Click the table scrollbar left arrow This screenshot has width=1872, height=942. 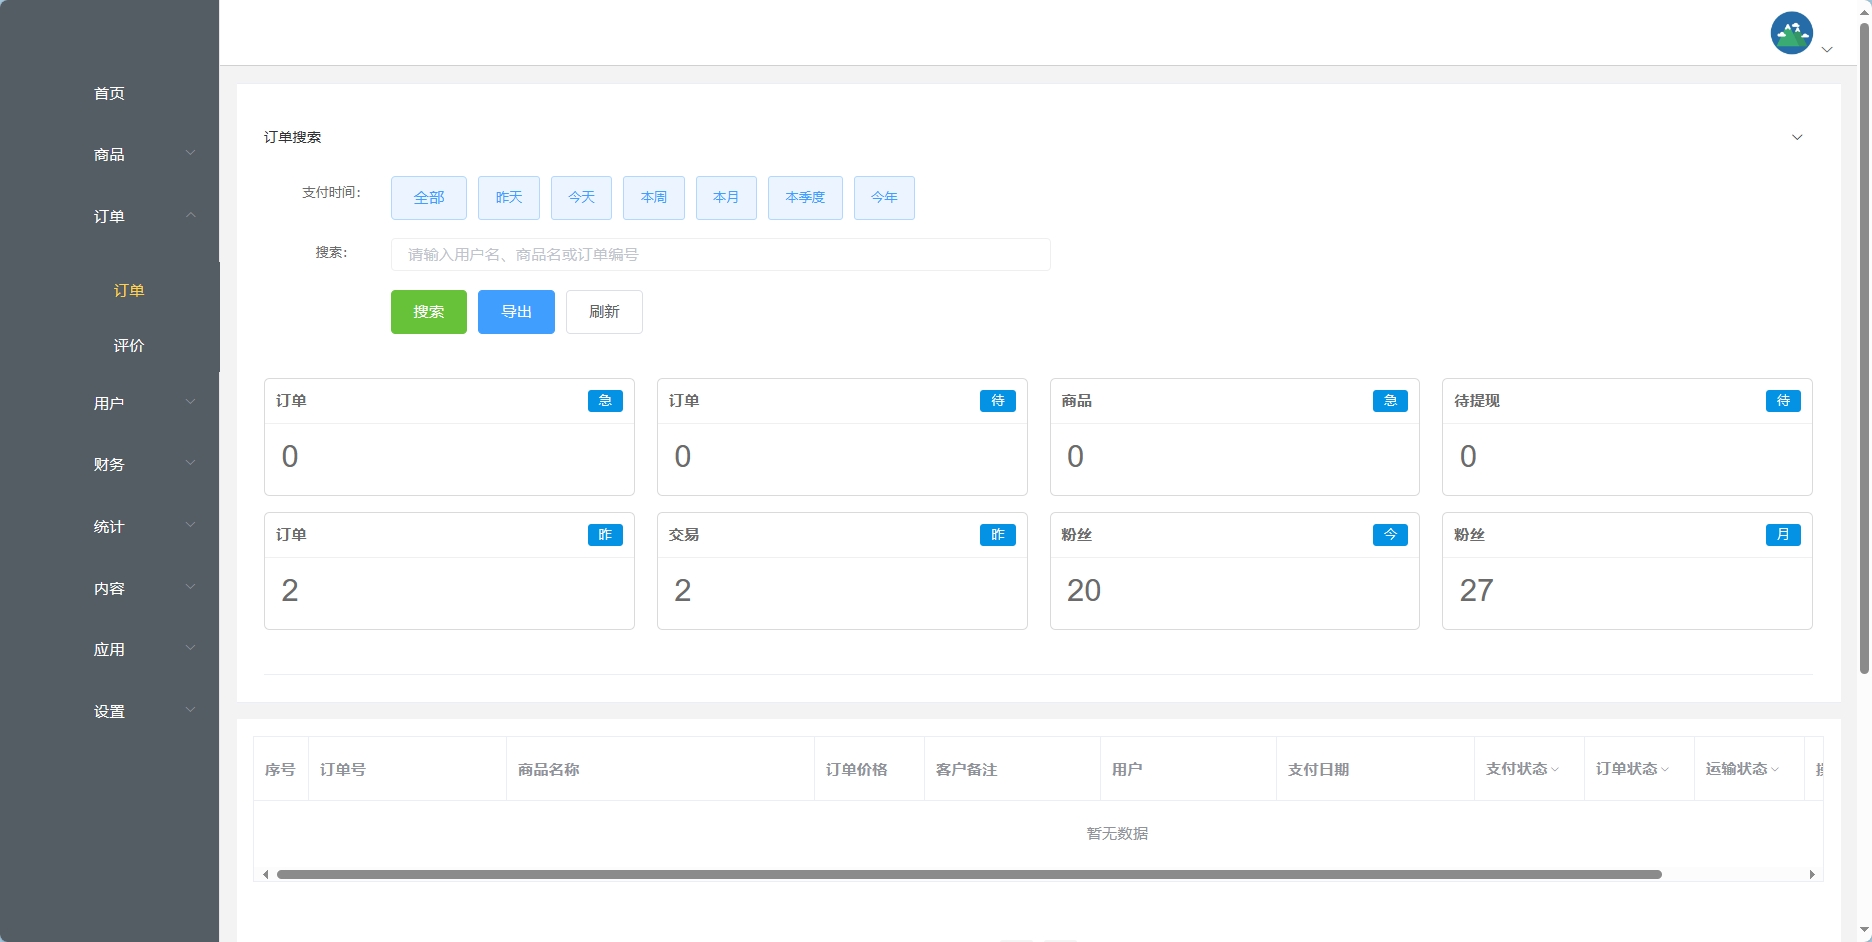pos(265,874)
